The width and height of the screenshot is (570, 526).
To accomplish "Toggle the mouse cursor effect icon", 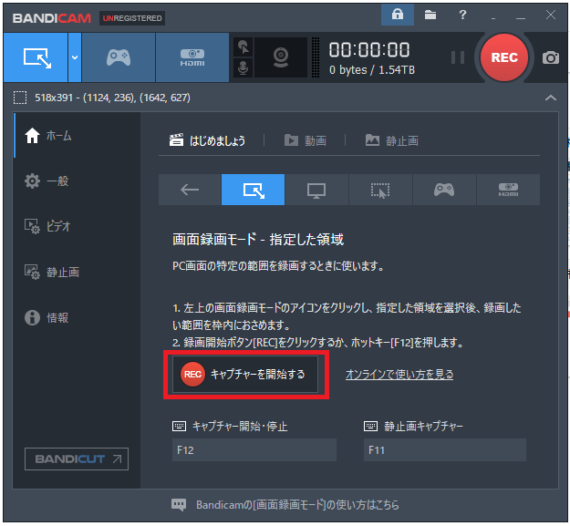I will click(x=243, y=47).
